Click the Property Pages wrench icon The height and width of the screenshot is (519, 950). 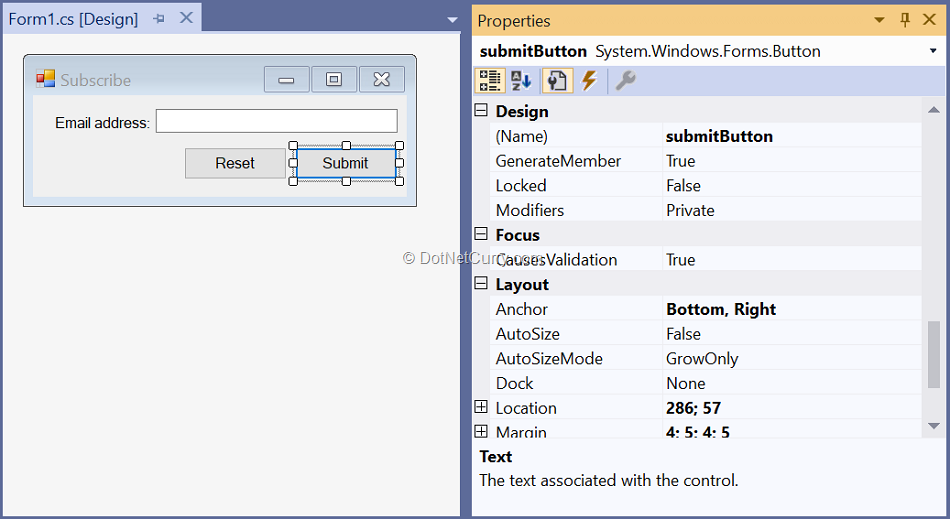pos(625,81)
